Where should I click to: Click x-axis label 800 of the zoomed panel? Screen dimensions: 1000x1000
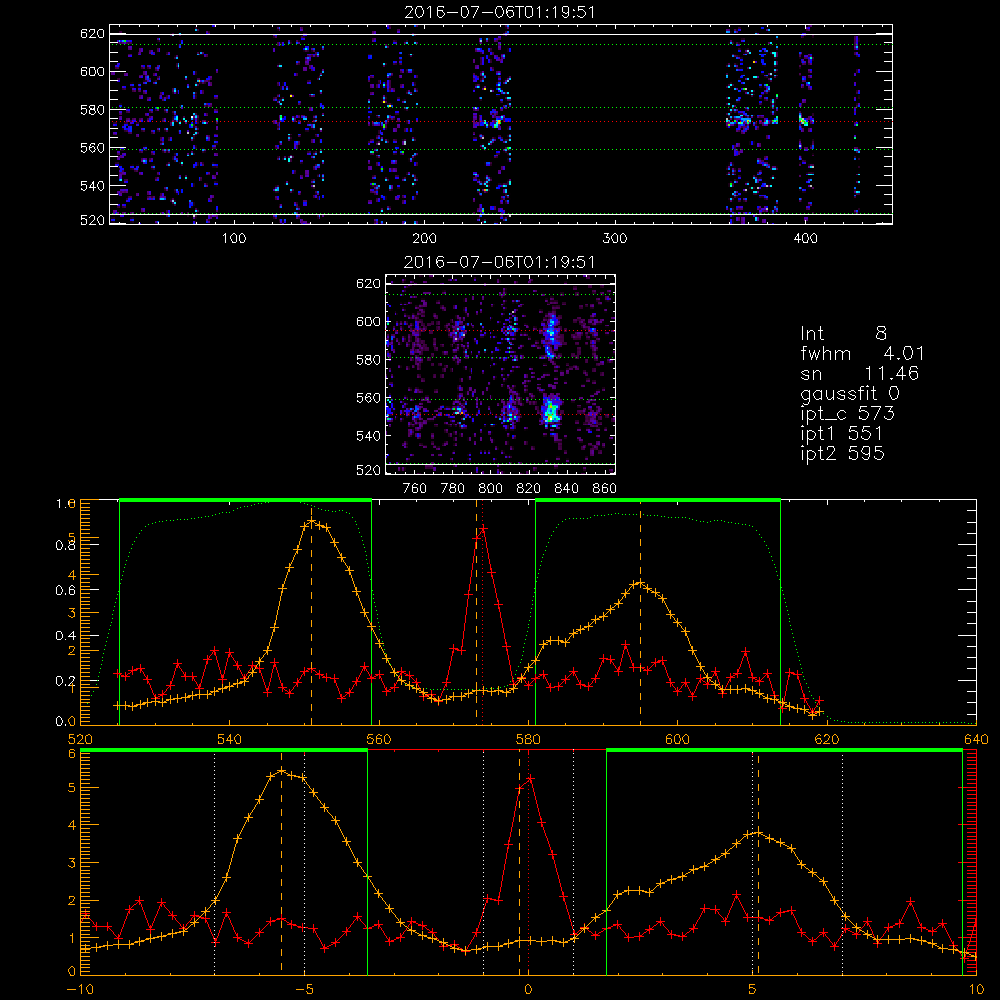(x=490, y=489)
